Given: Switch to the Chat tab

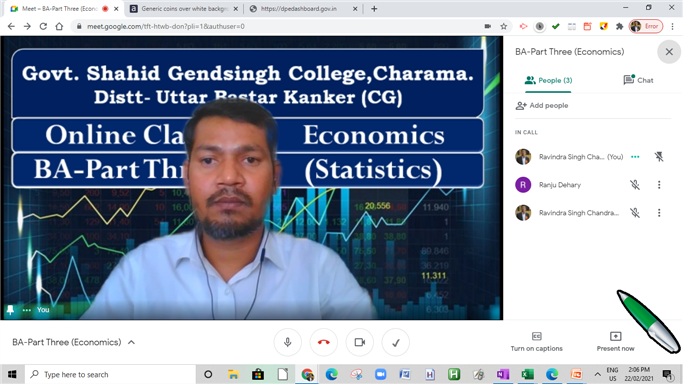Looking at the screenshot, I should point(639,80).
